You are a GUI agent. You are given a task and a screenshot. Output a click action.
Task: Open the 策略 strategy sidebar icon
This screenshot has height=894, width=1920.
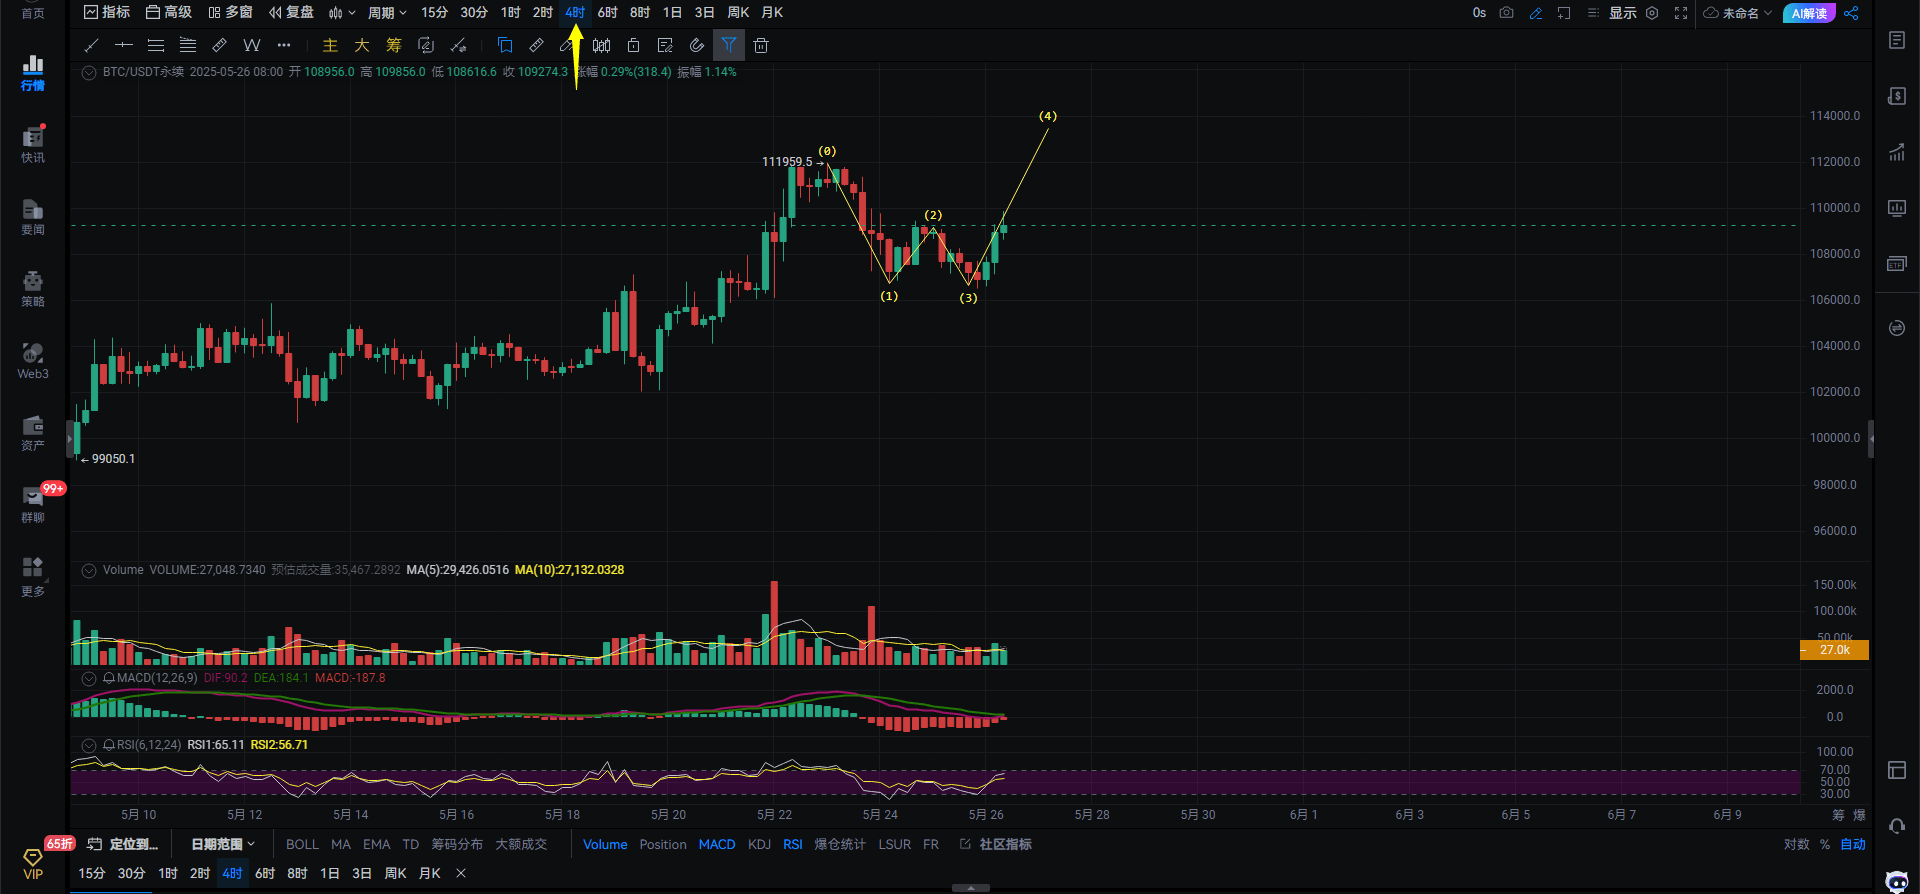(x=33, y=289)
